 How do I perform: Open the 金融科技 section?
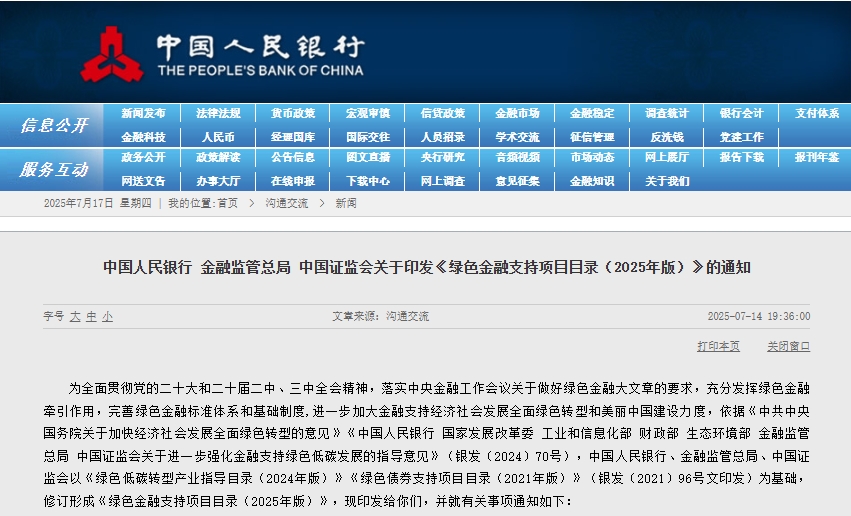143,137
